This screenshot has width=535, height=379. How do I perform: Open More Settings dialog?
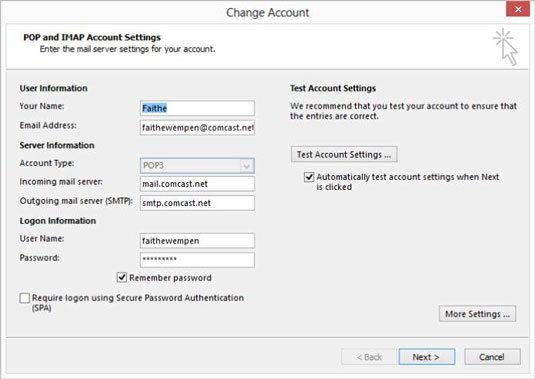pos(477,314)
